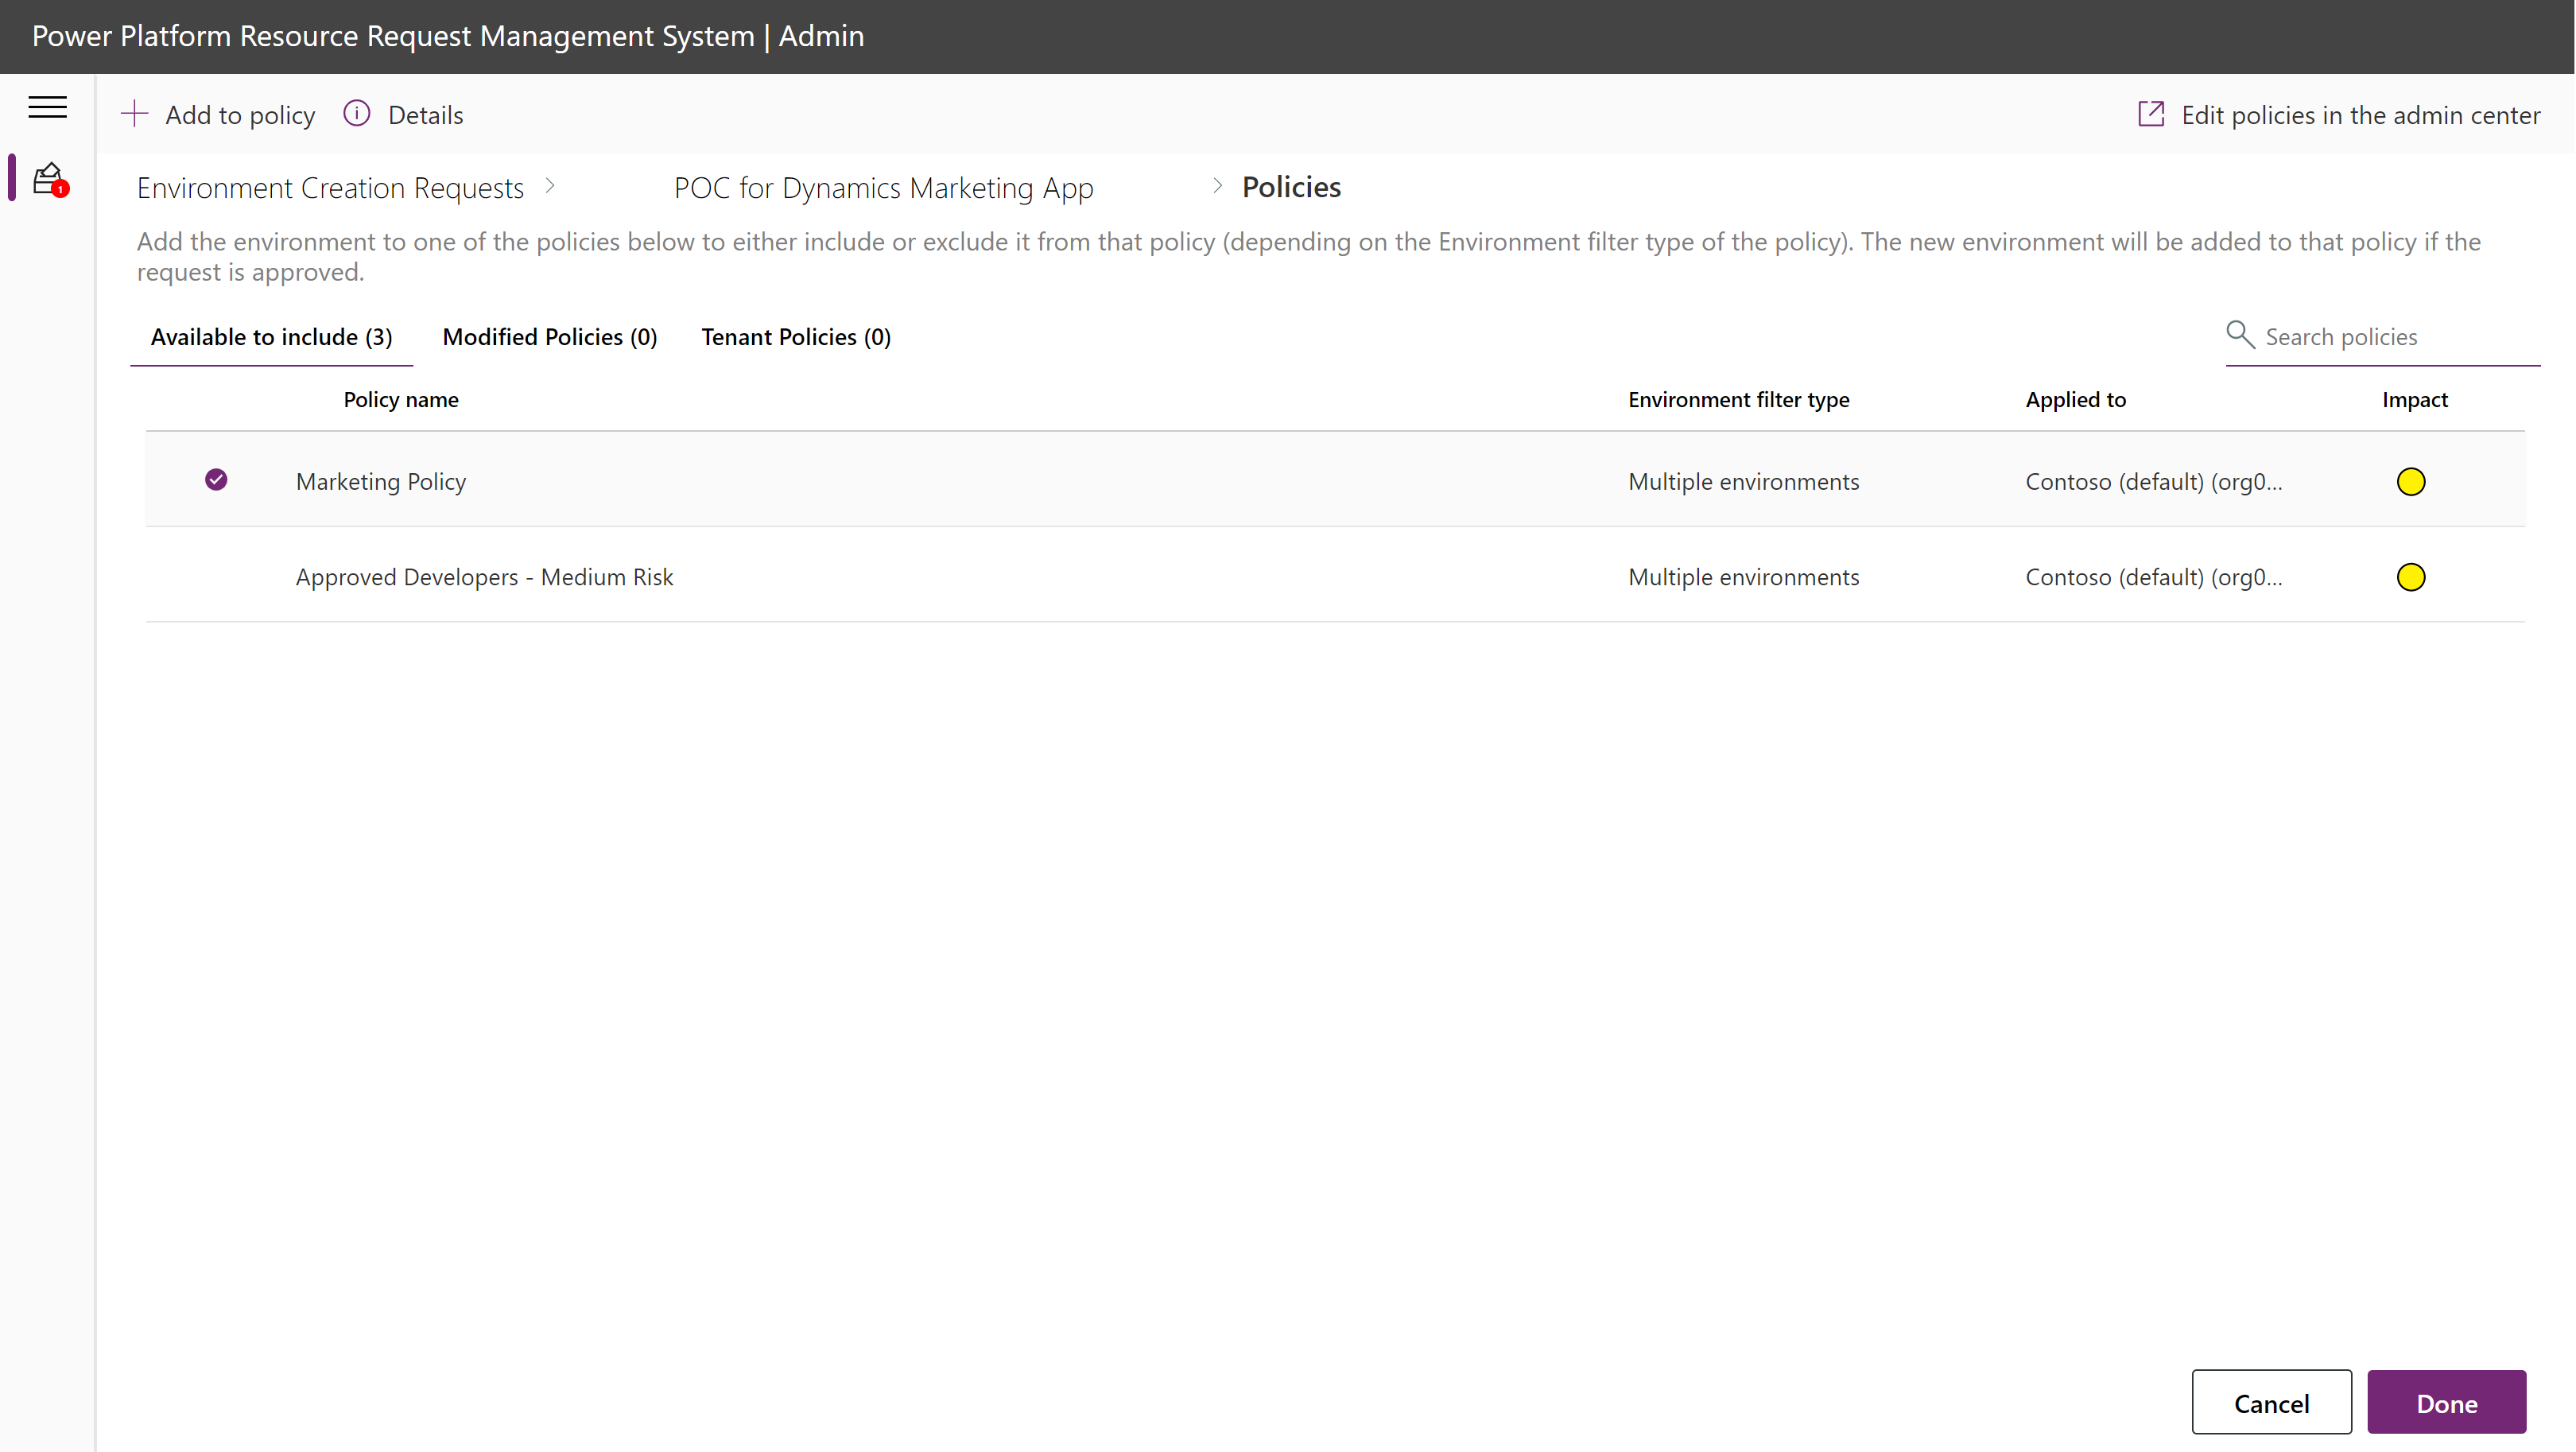
Task: Click the Tenant Policies tab
Action: point(793,334)
